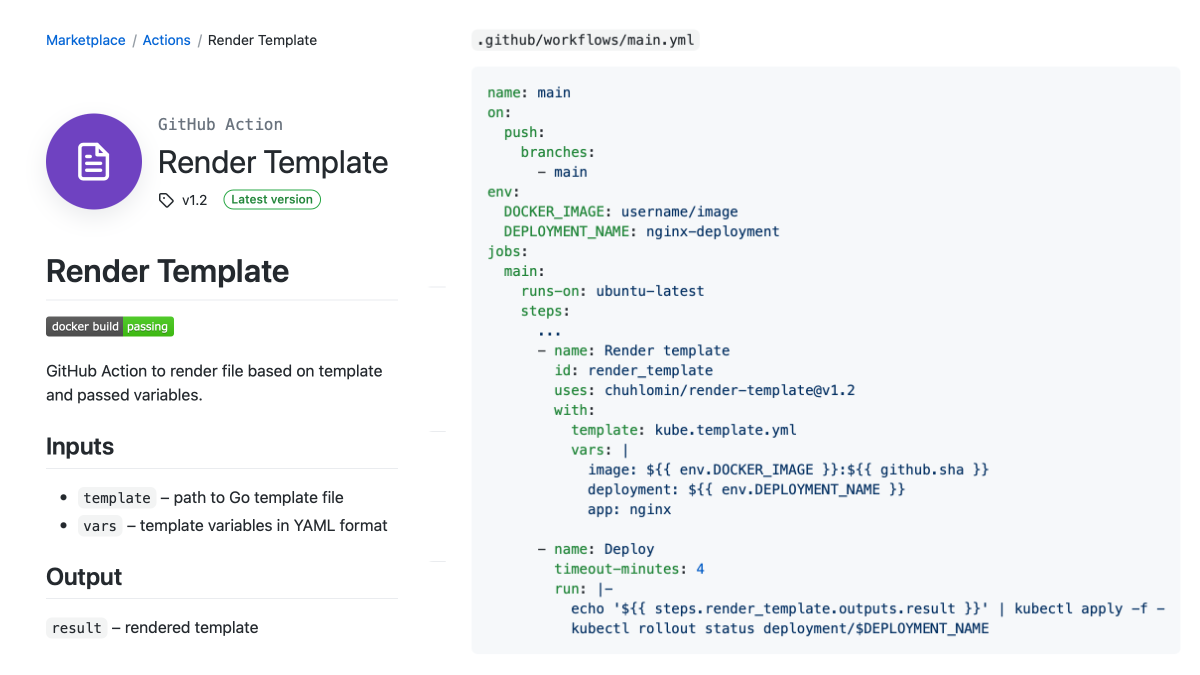Click the Render Template page heading
Image resolution: width=1200 pixels, height=675 pixels.
point(166,271)
